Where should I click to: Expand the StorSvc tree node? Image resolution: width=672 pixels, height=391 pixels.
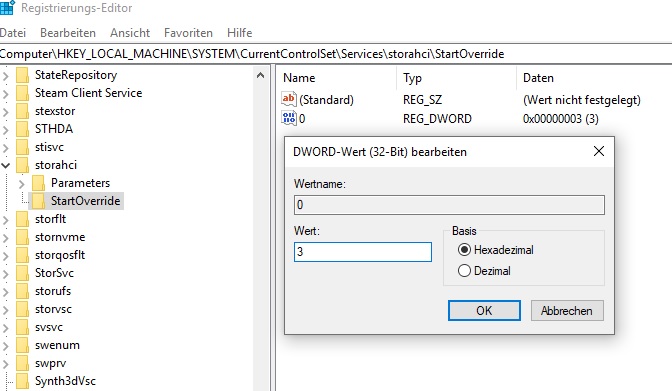[6, 274]
